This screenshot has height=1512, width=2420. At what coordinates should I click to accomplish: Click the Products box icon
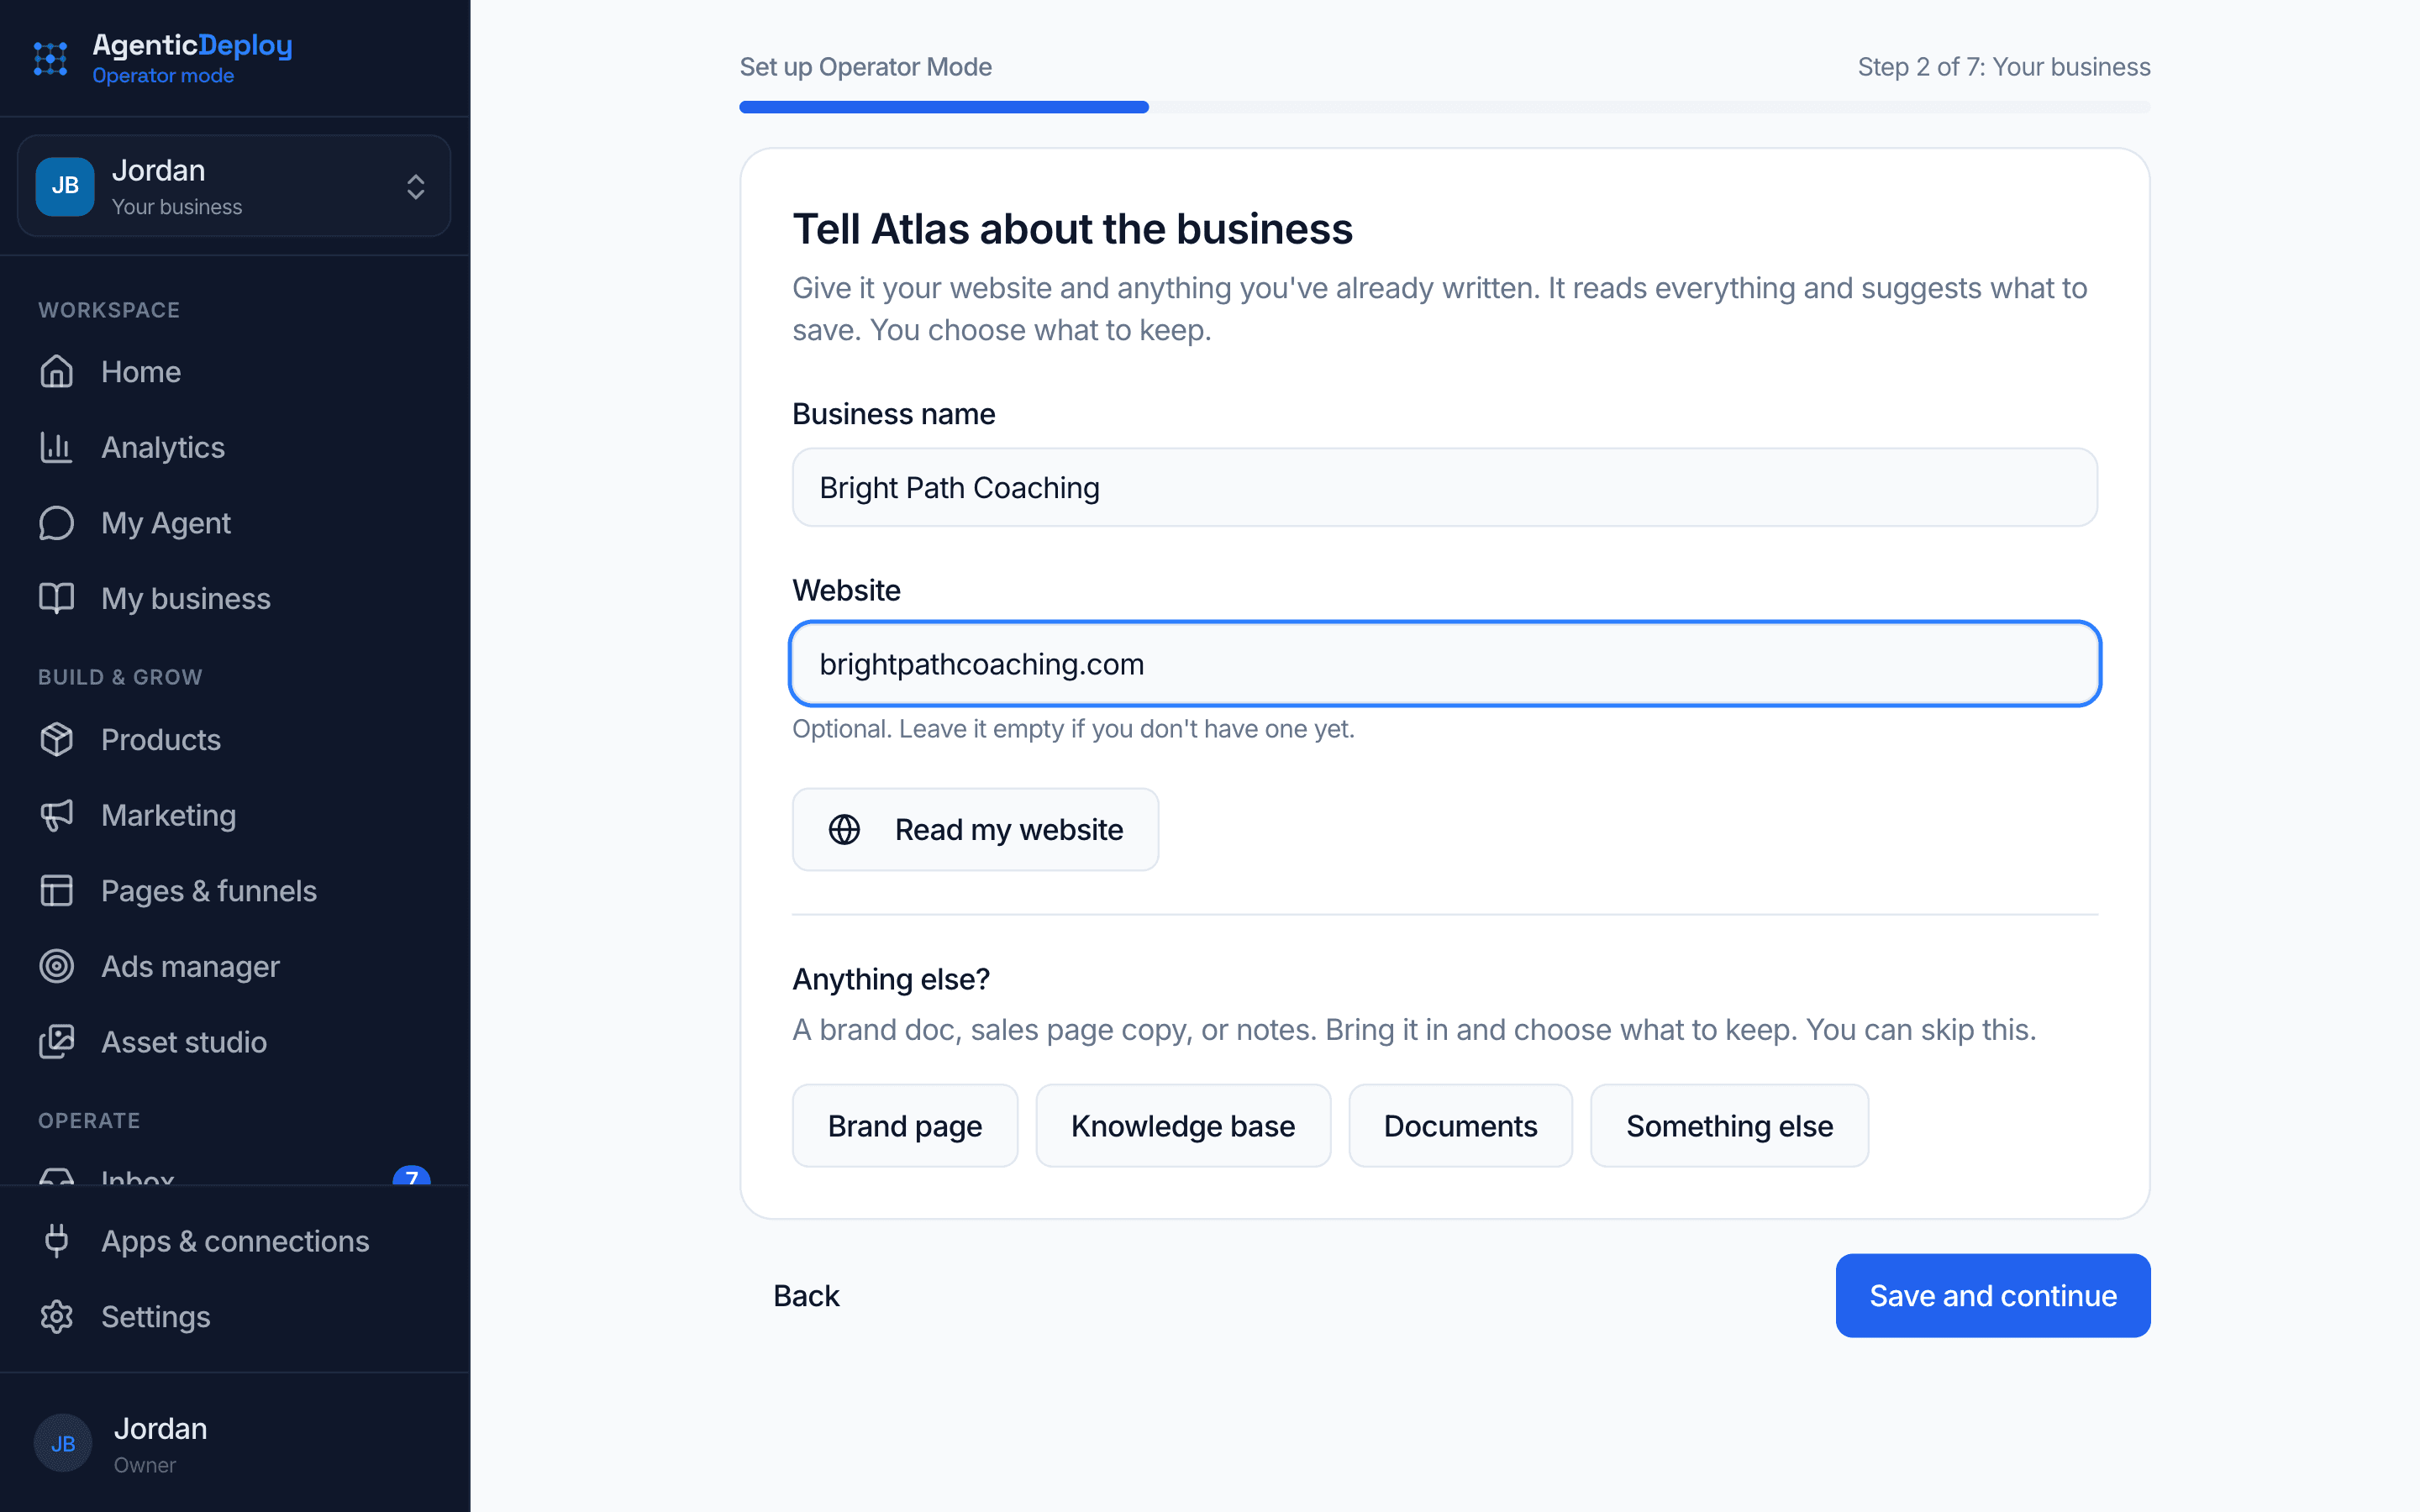click(57, 739)
